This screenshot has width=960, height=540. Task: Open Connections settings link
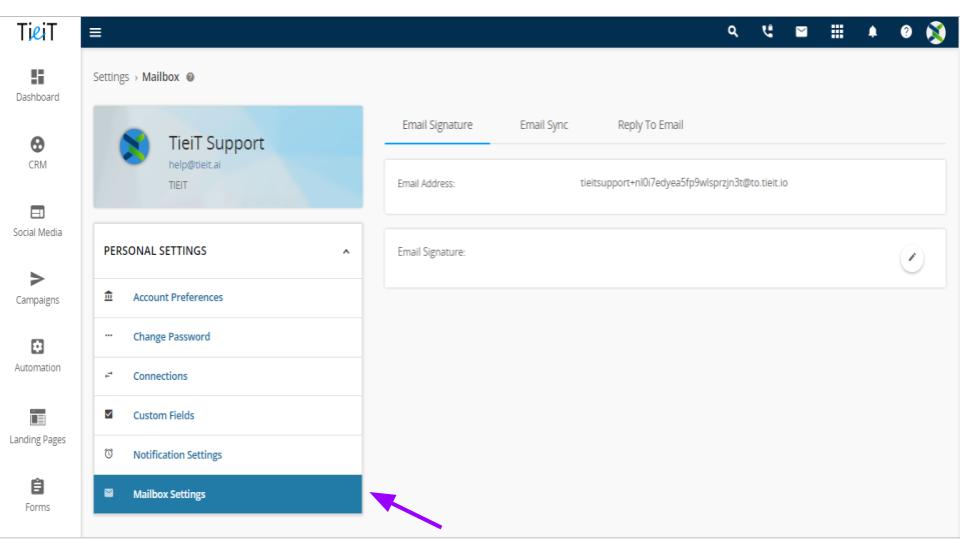[160, 376]
